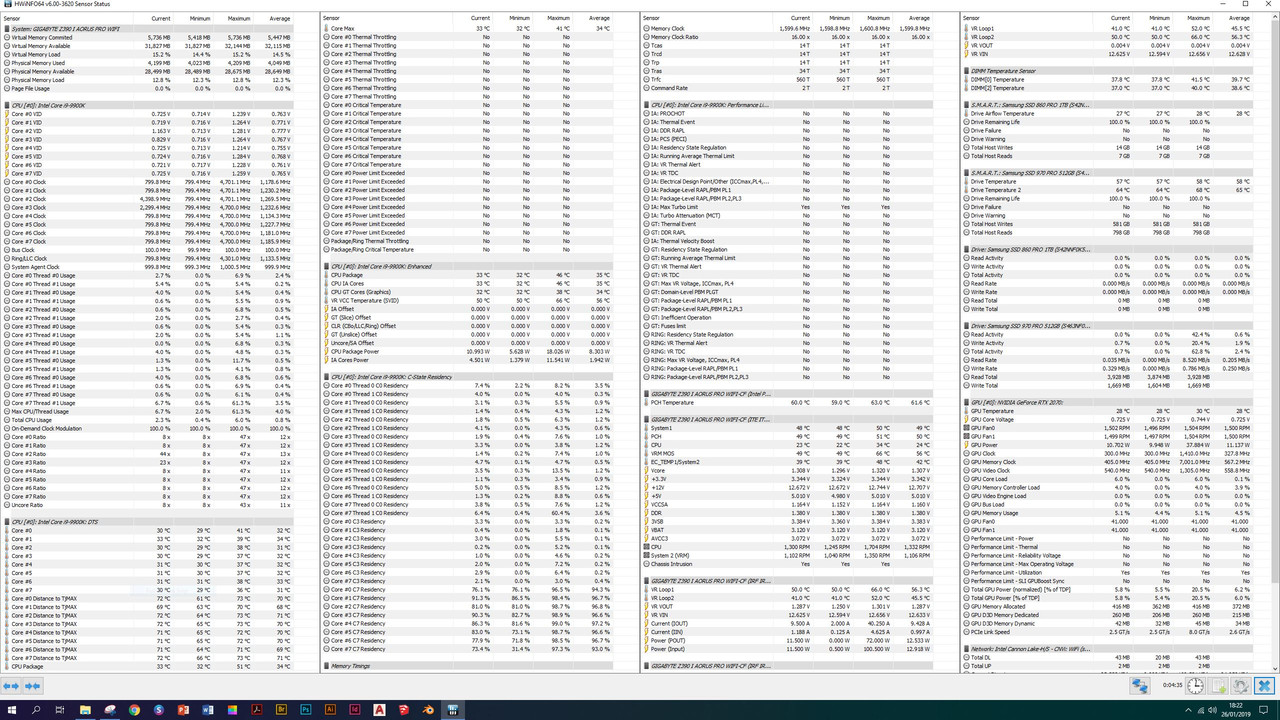Open Adobe Illustrator from the taskbar

(331, 710)
